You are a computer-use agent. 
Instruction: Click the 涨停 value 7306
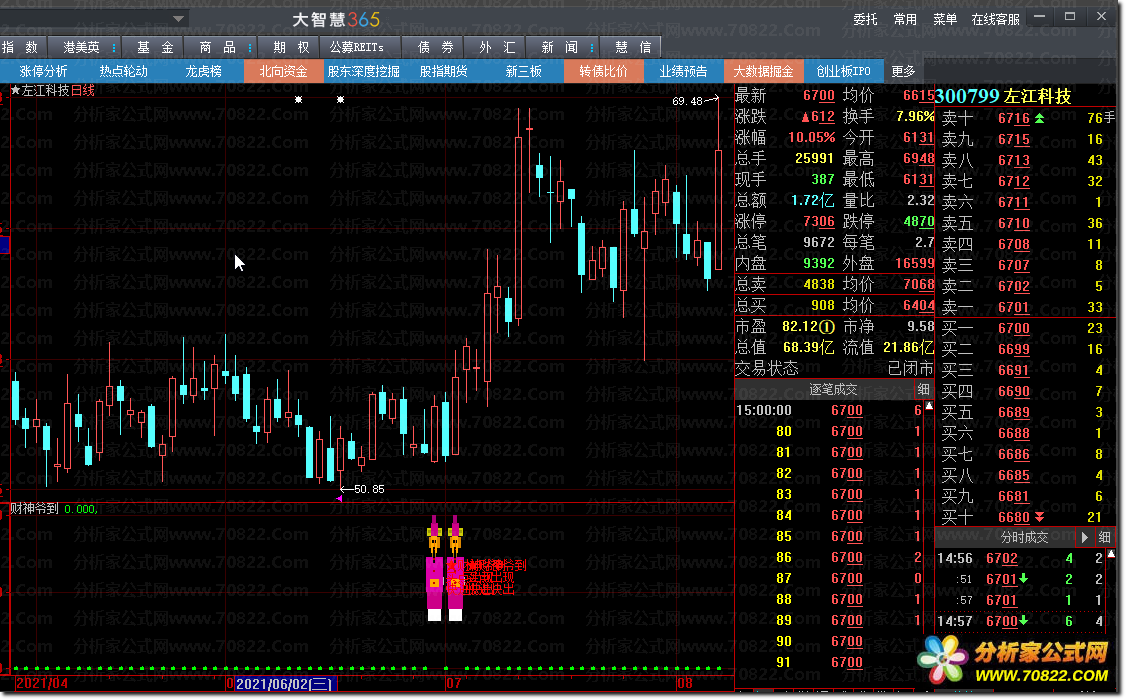click(819, 221)
